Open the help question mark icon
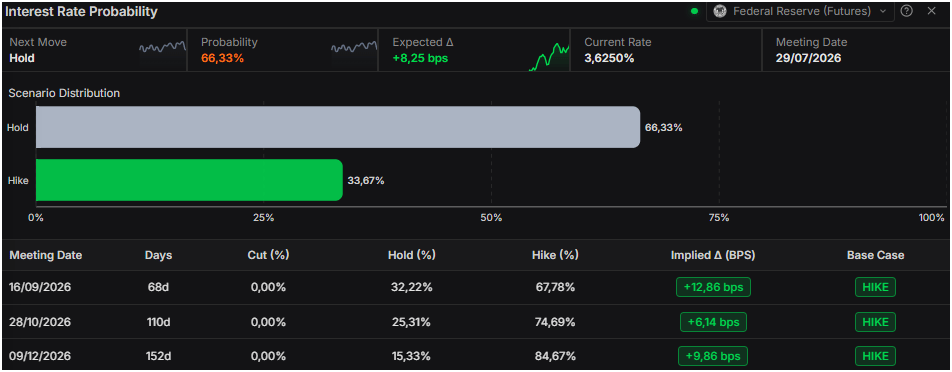This screenshot has width=952, height=372. pos(906,11)
